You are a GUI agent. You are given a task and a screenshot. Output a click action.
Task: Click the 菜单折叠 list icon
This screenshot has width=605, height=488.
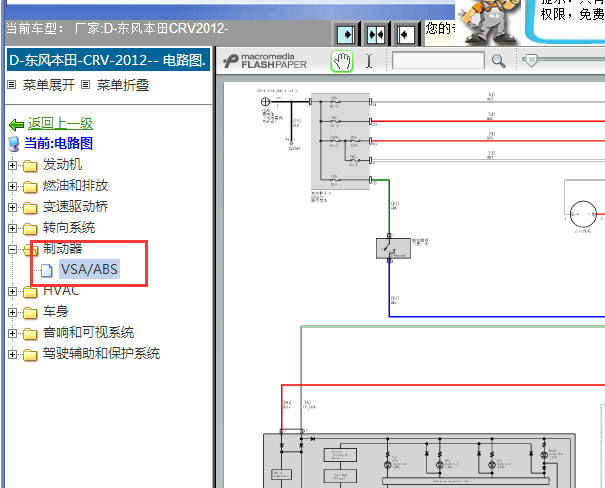pyautogui.click(x=86, y=85)
